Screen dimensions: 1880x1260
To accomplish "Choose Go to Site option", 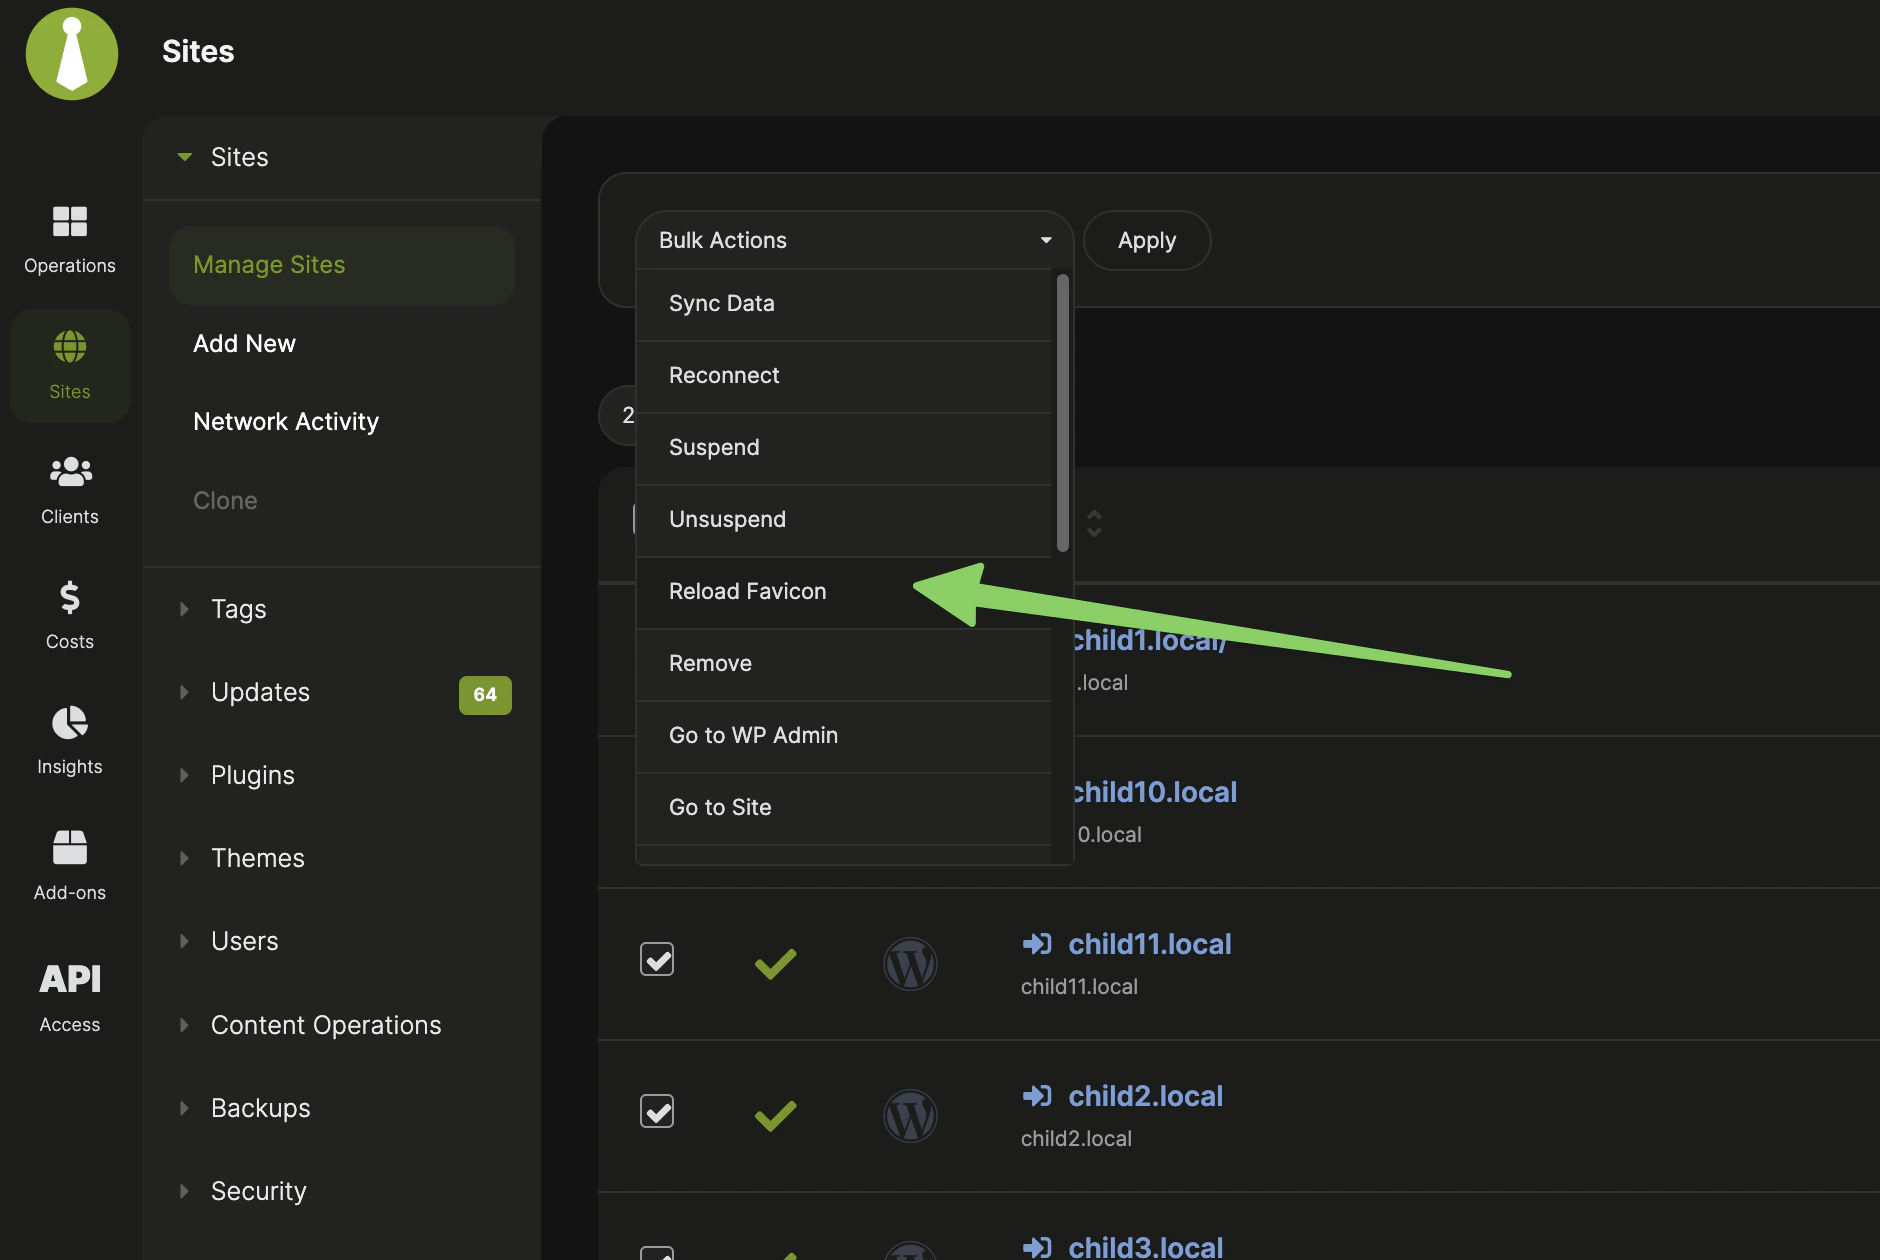I will click(x=844, y=808).
